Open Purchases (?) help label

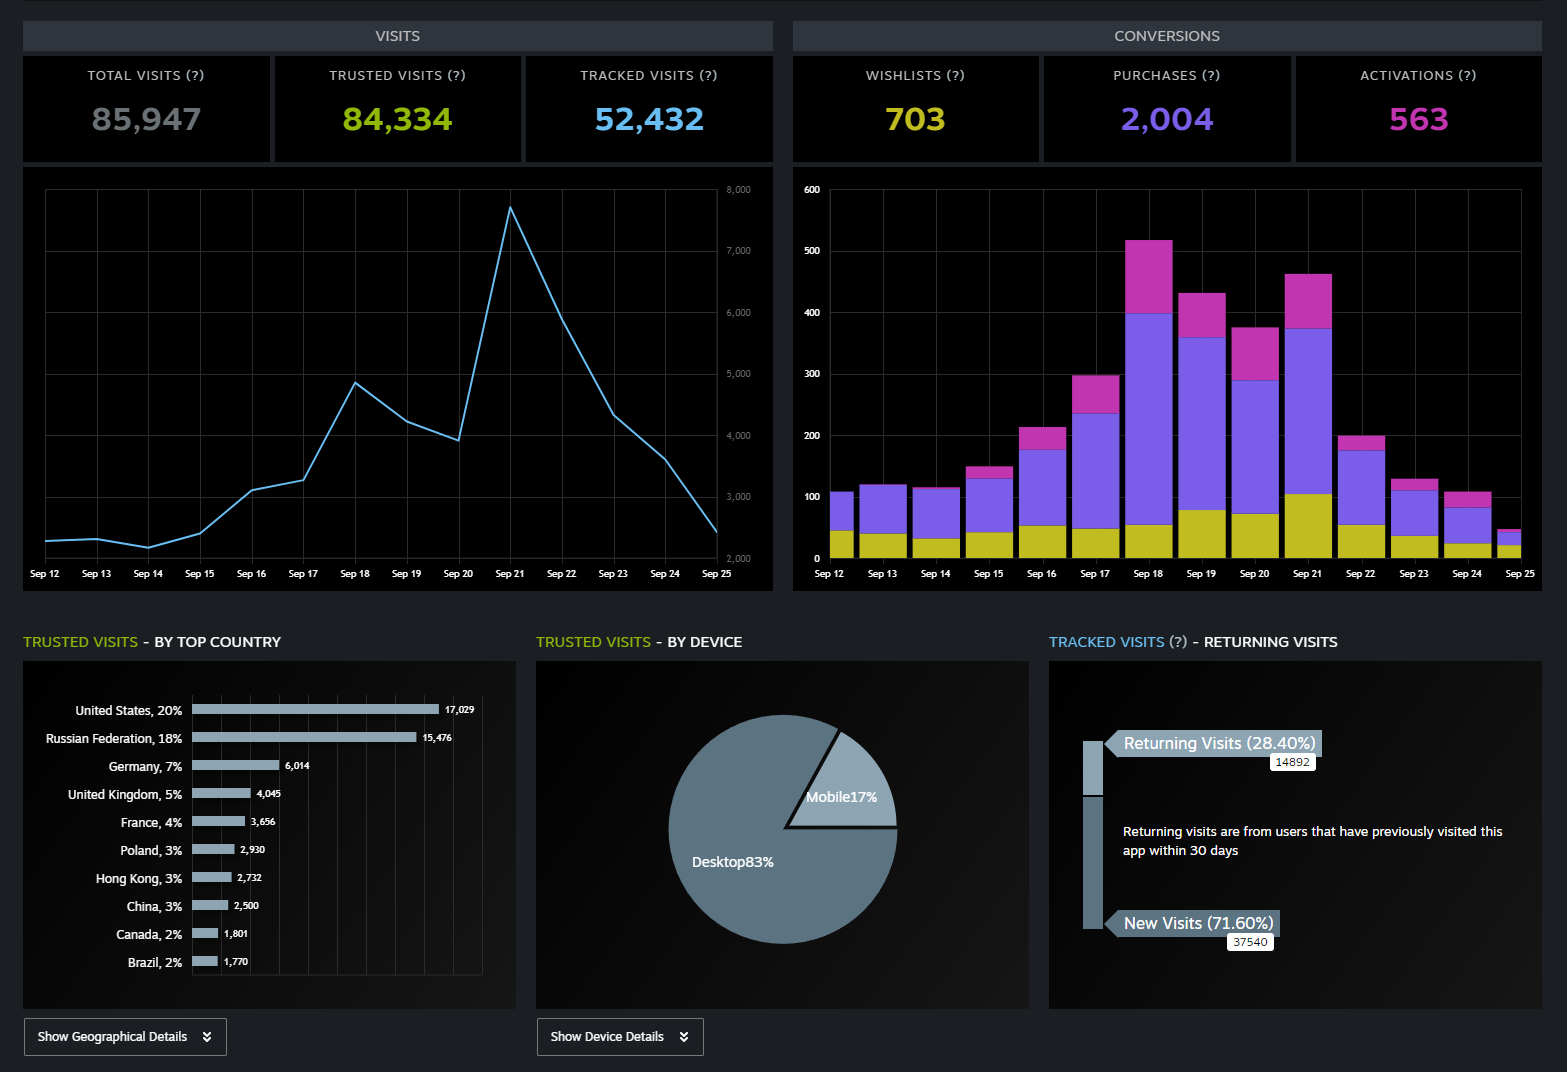(x=1167, y=76)
